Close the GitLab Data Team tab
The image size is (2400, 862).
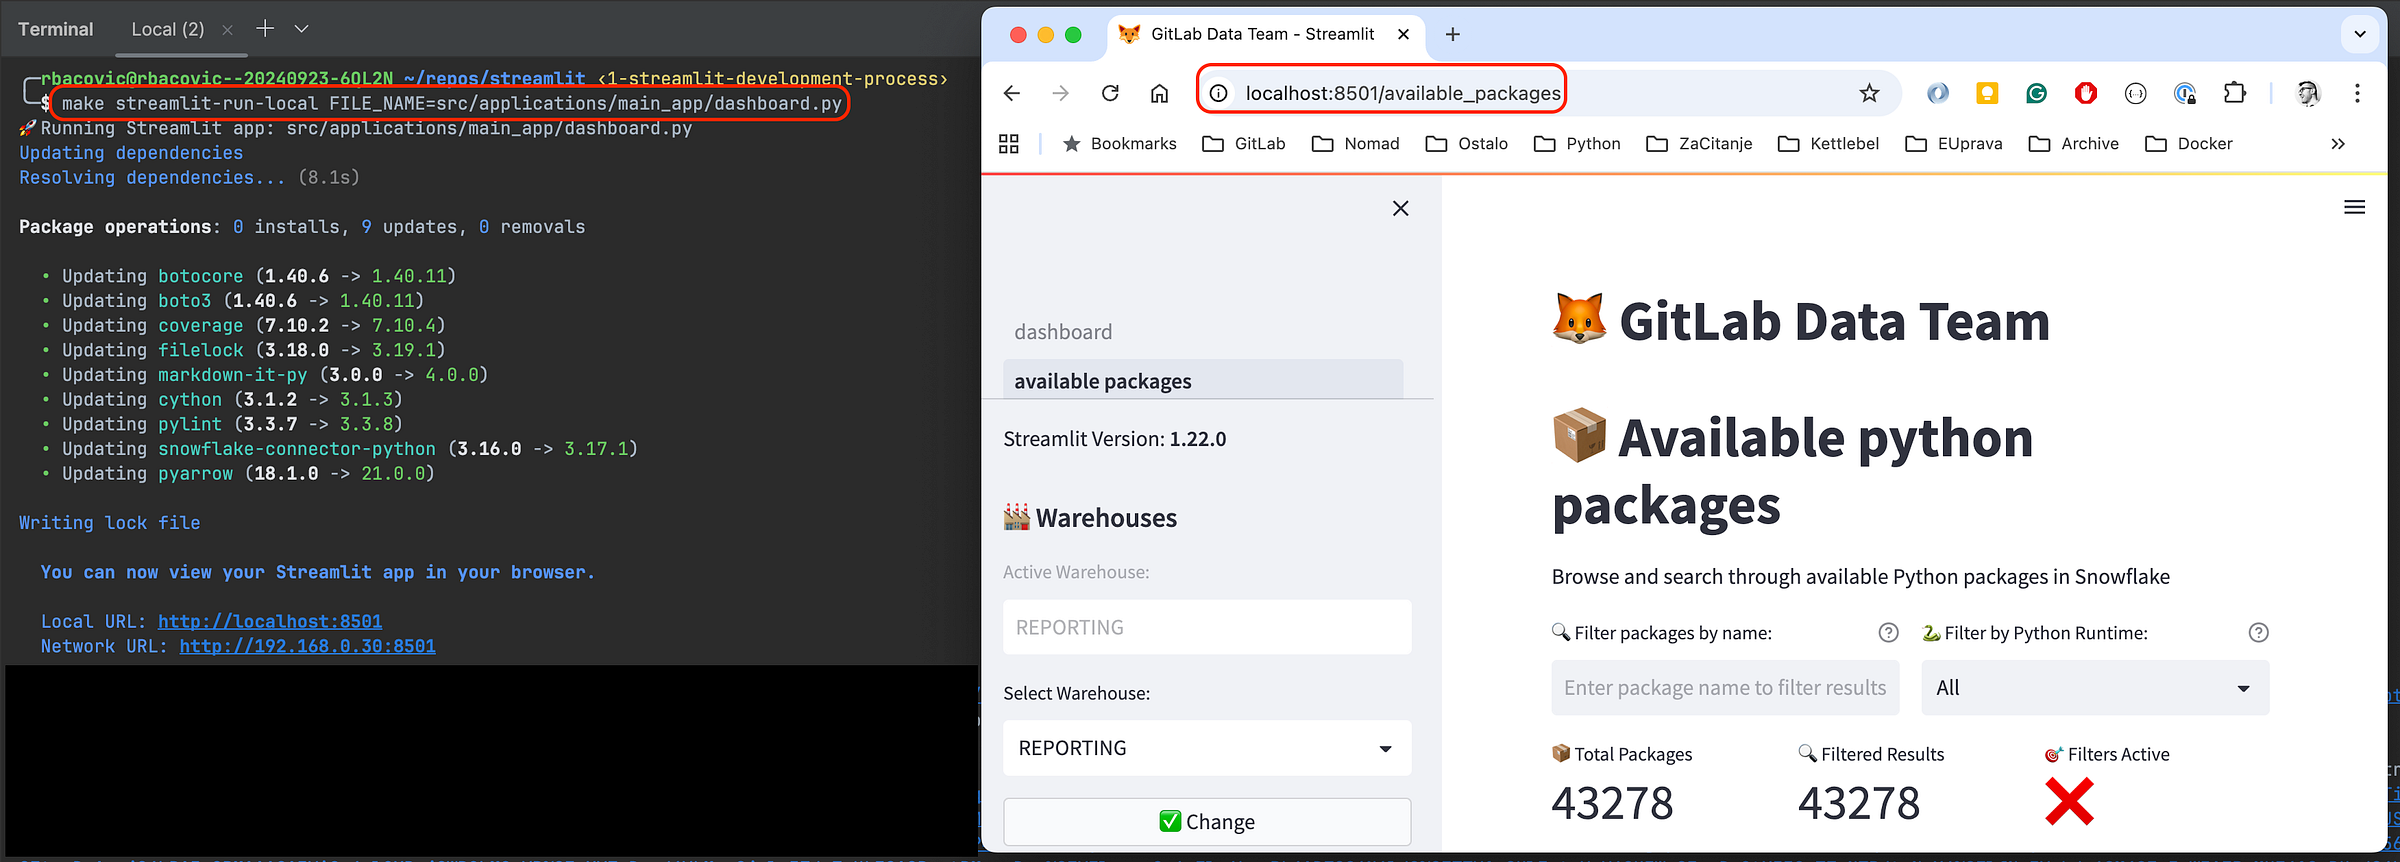pyautogui.click(x=1403, y=34)
